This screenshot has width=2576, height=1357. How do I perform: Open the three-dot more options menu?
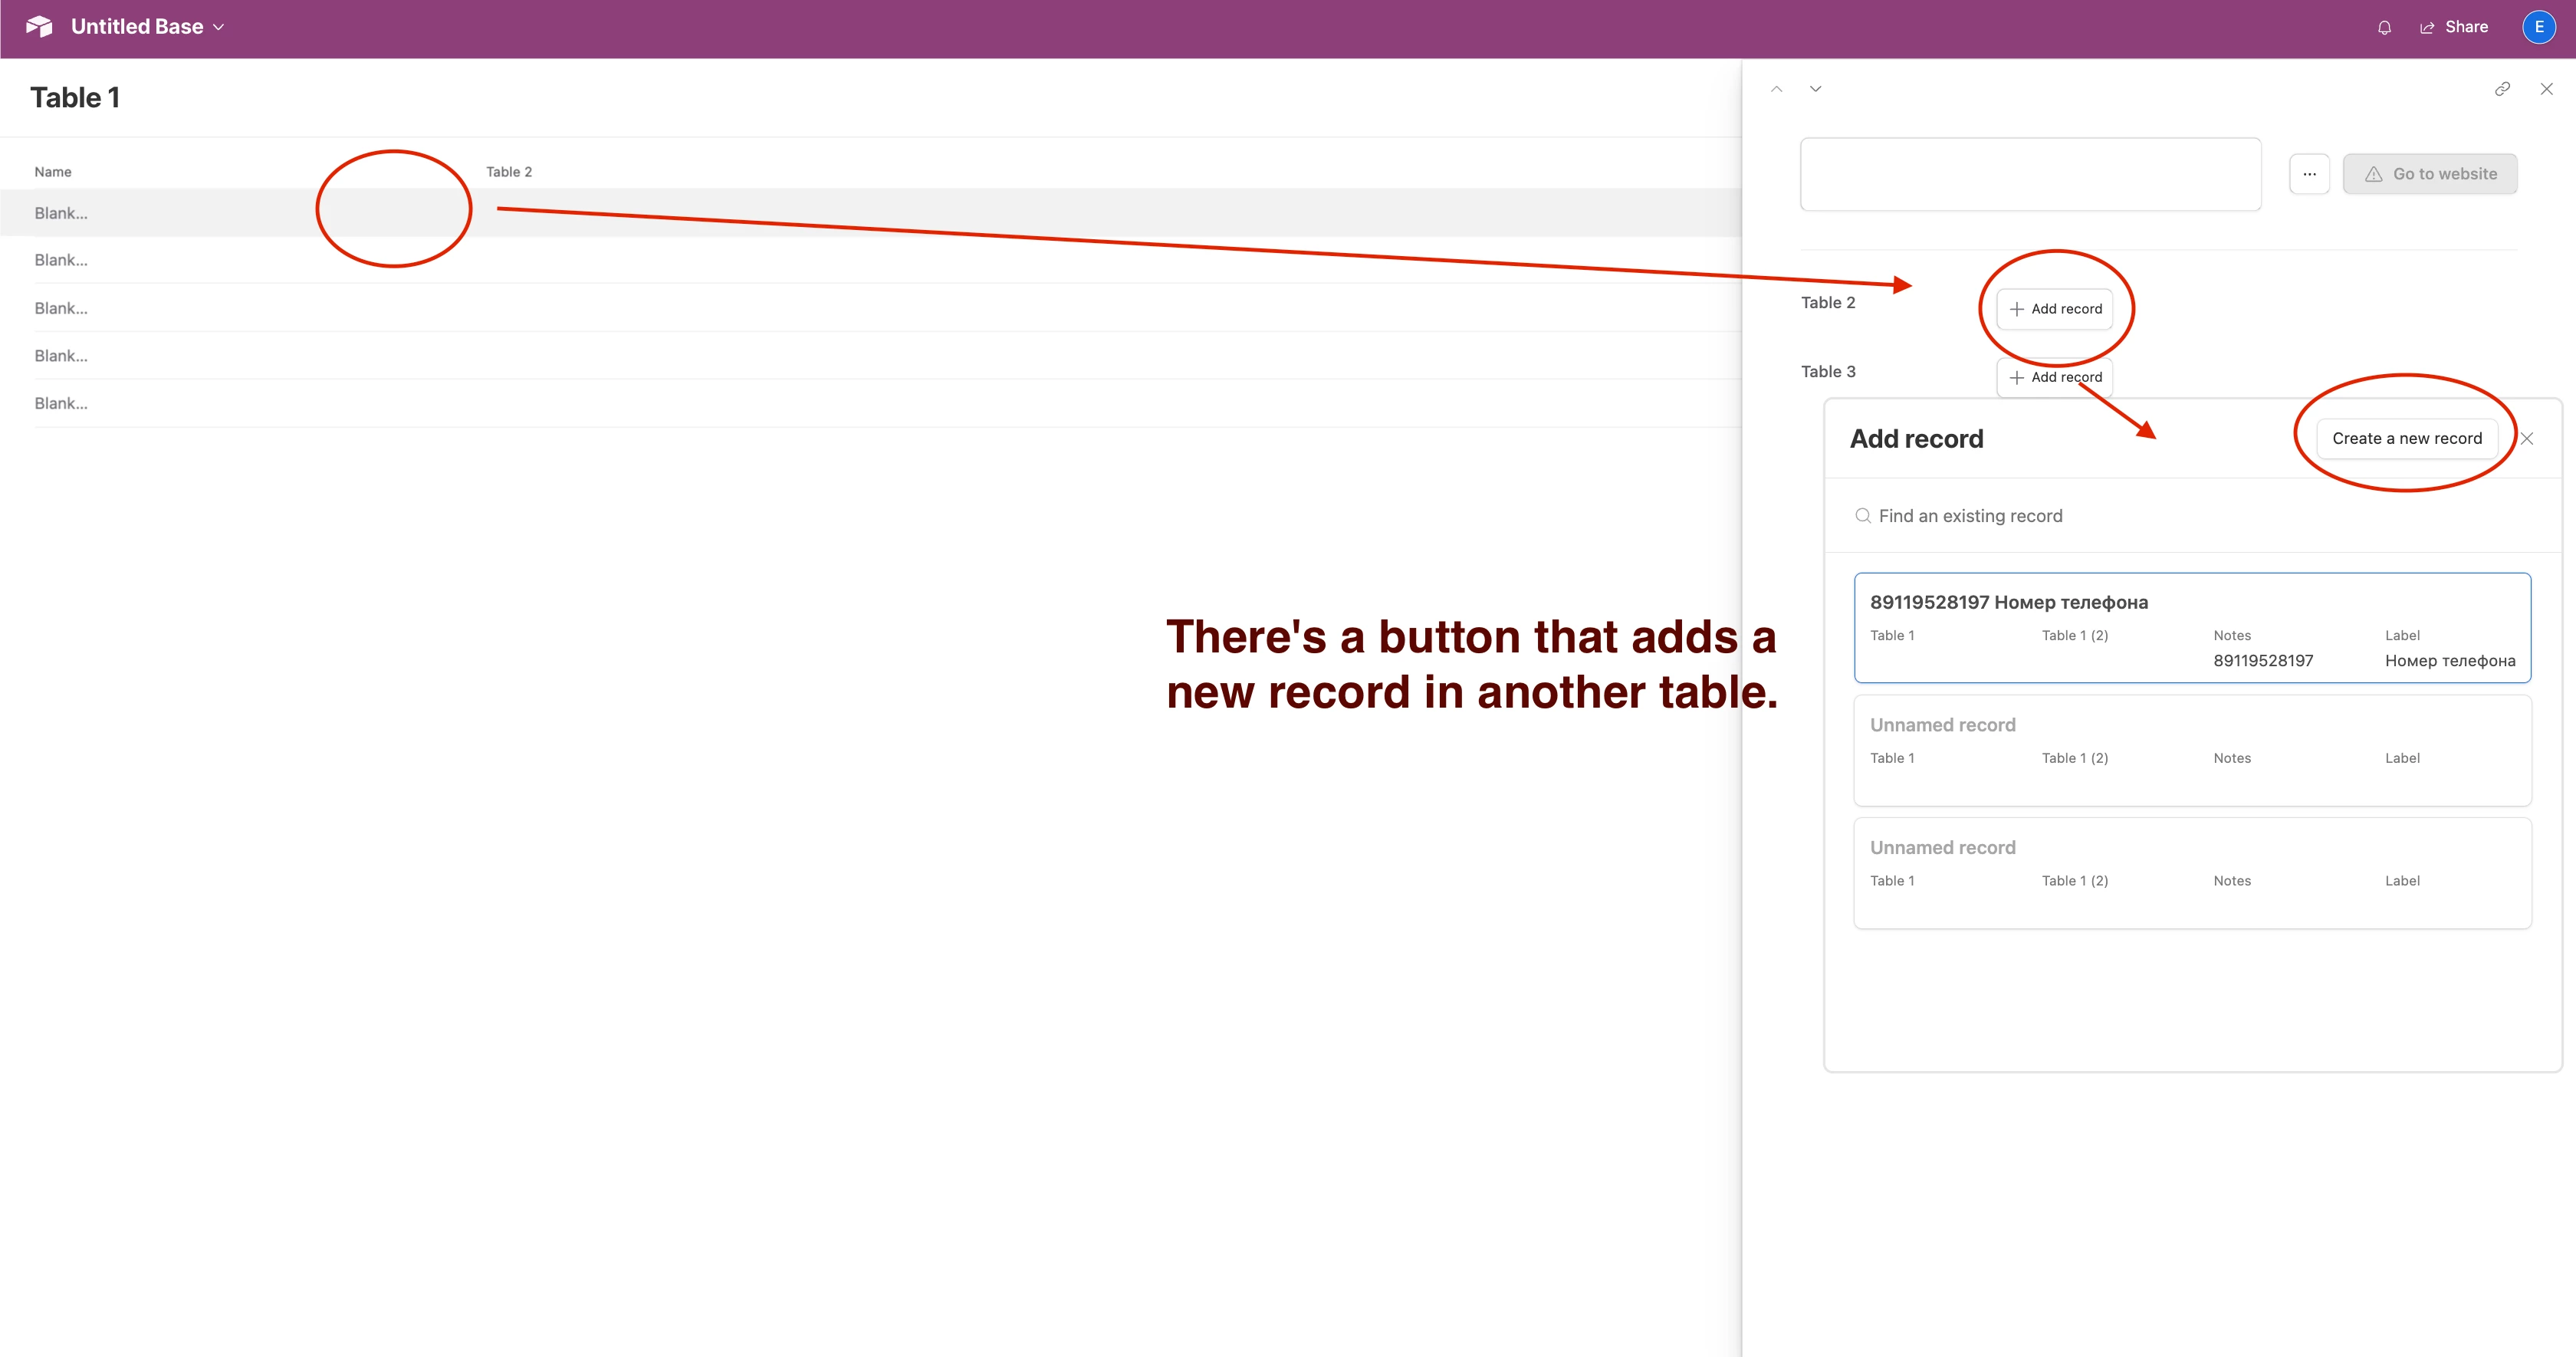coord(2309,174)
